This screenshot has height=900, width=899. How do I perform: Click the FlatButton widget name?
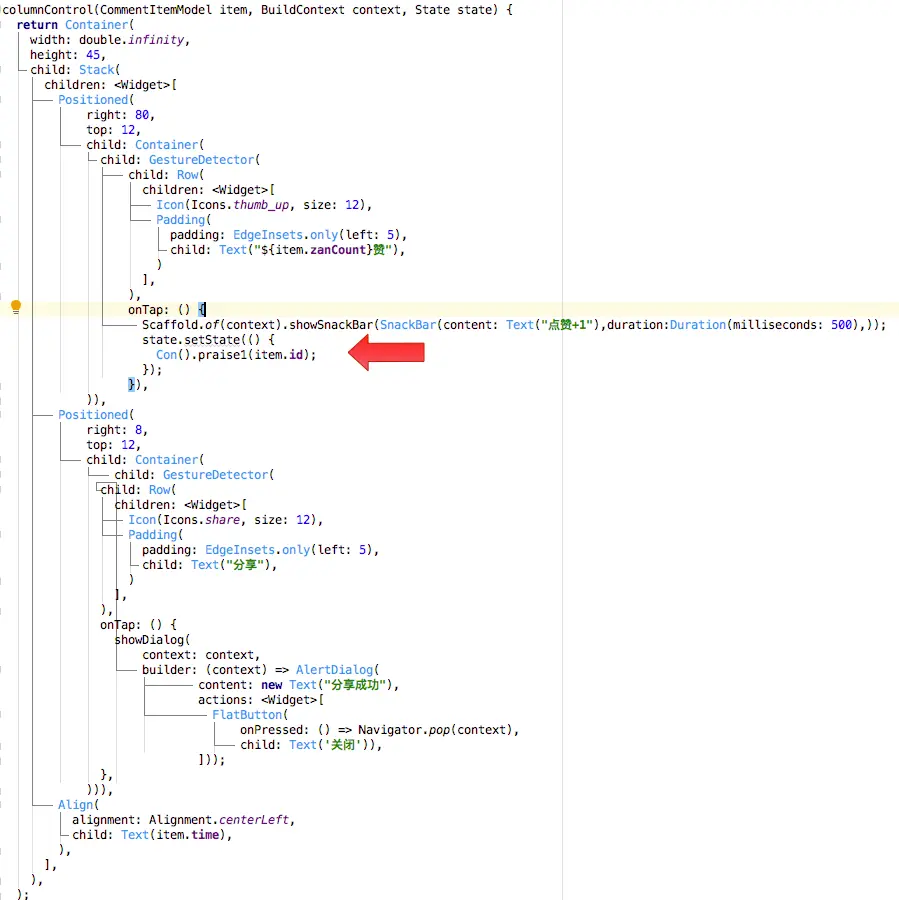(x=247, y=714)
